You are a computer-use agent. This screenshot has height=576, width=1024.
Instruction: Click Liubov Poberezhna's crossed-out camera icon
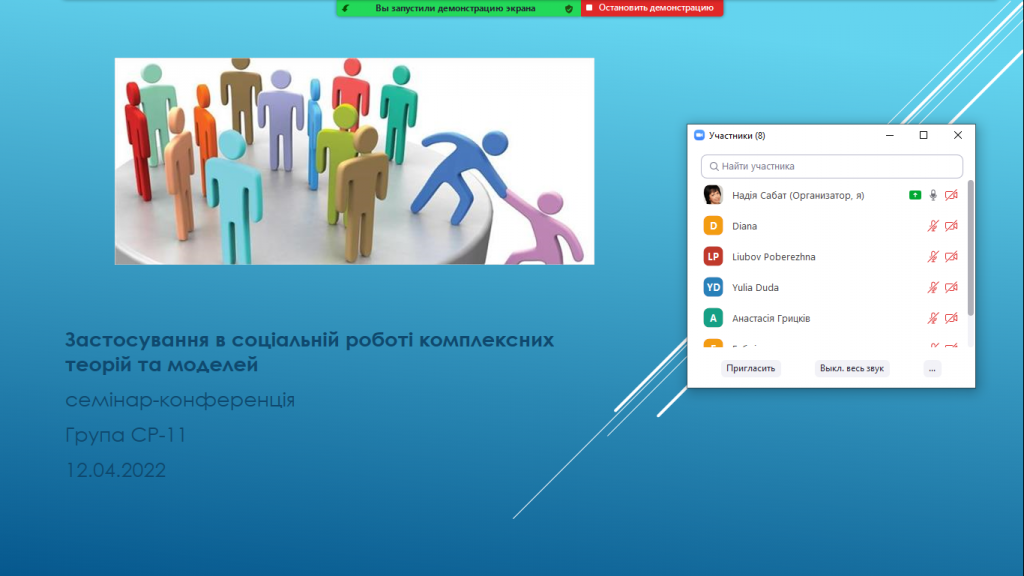(x=951, y=257)
